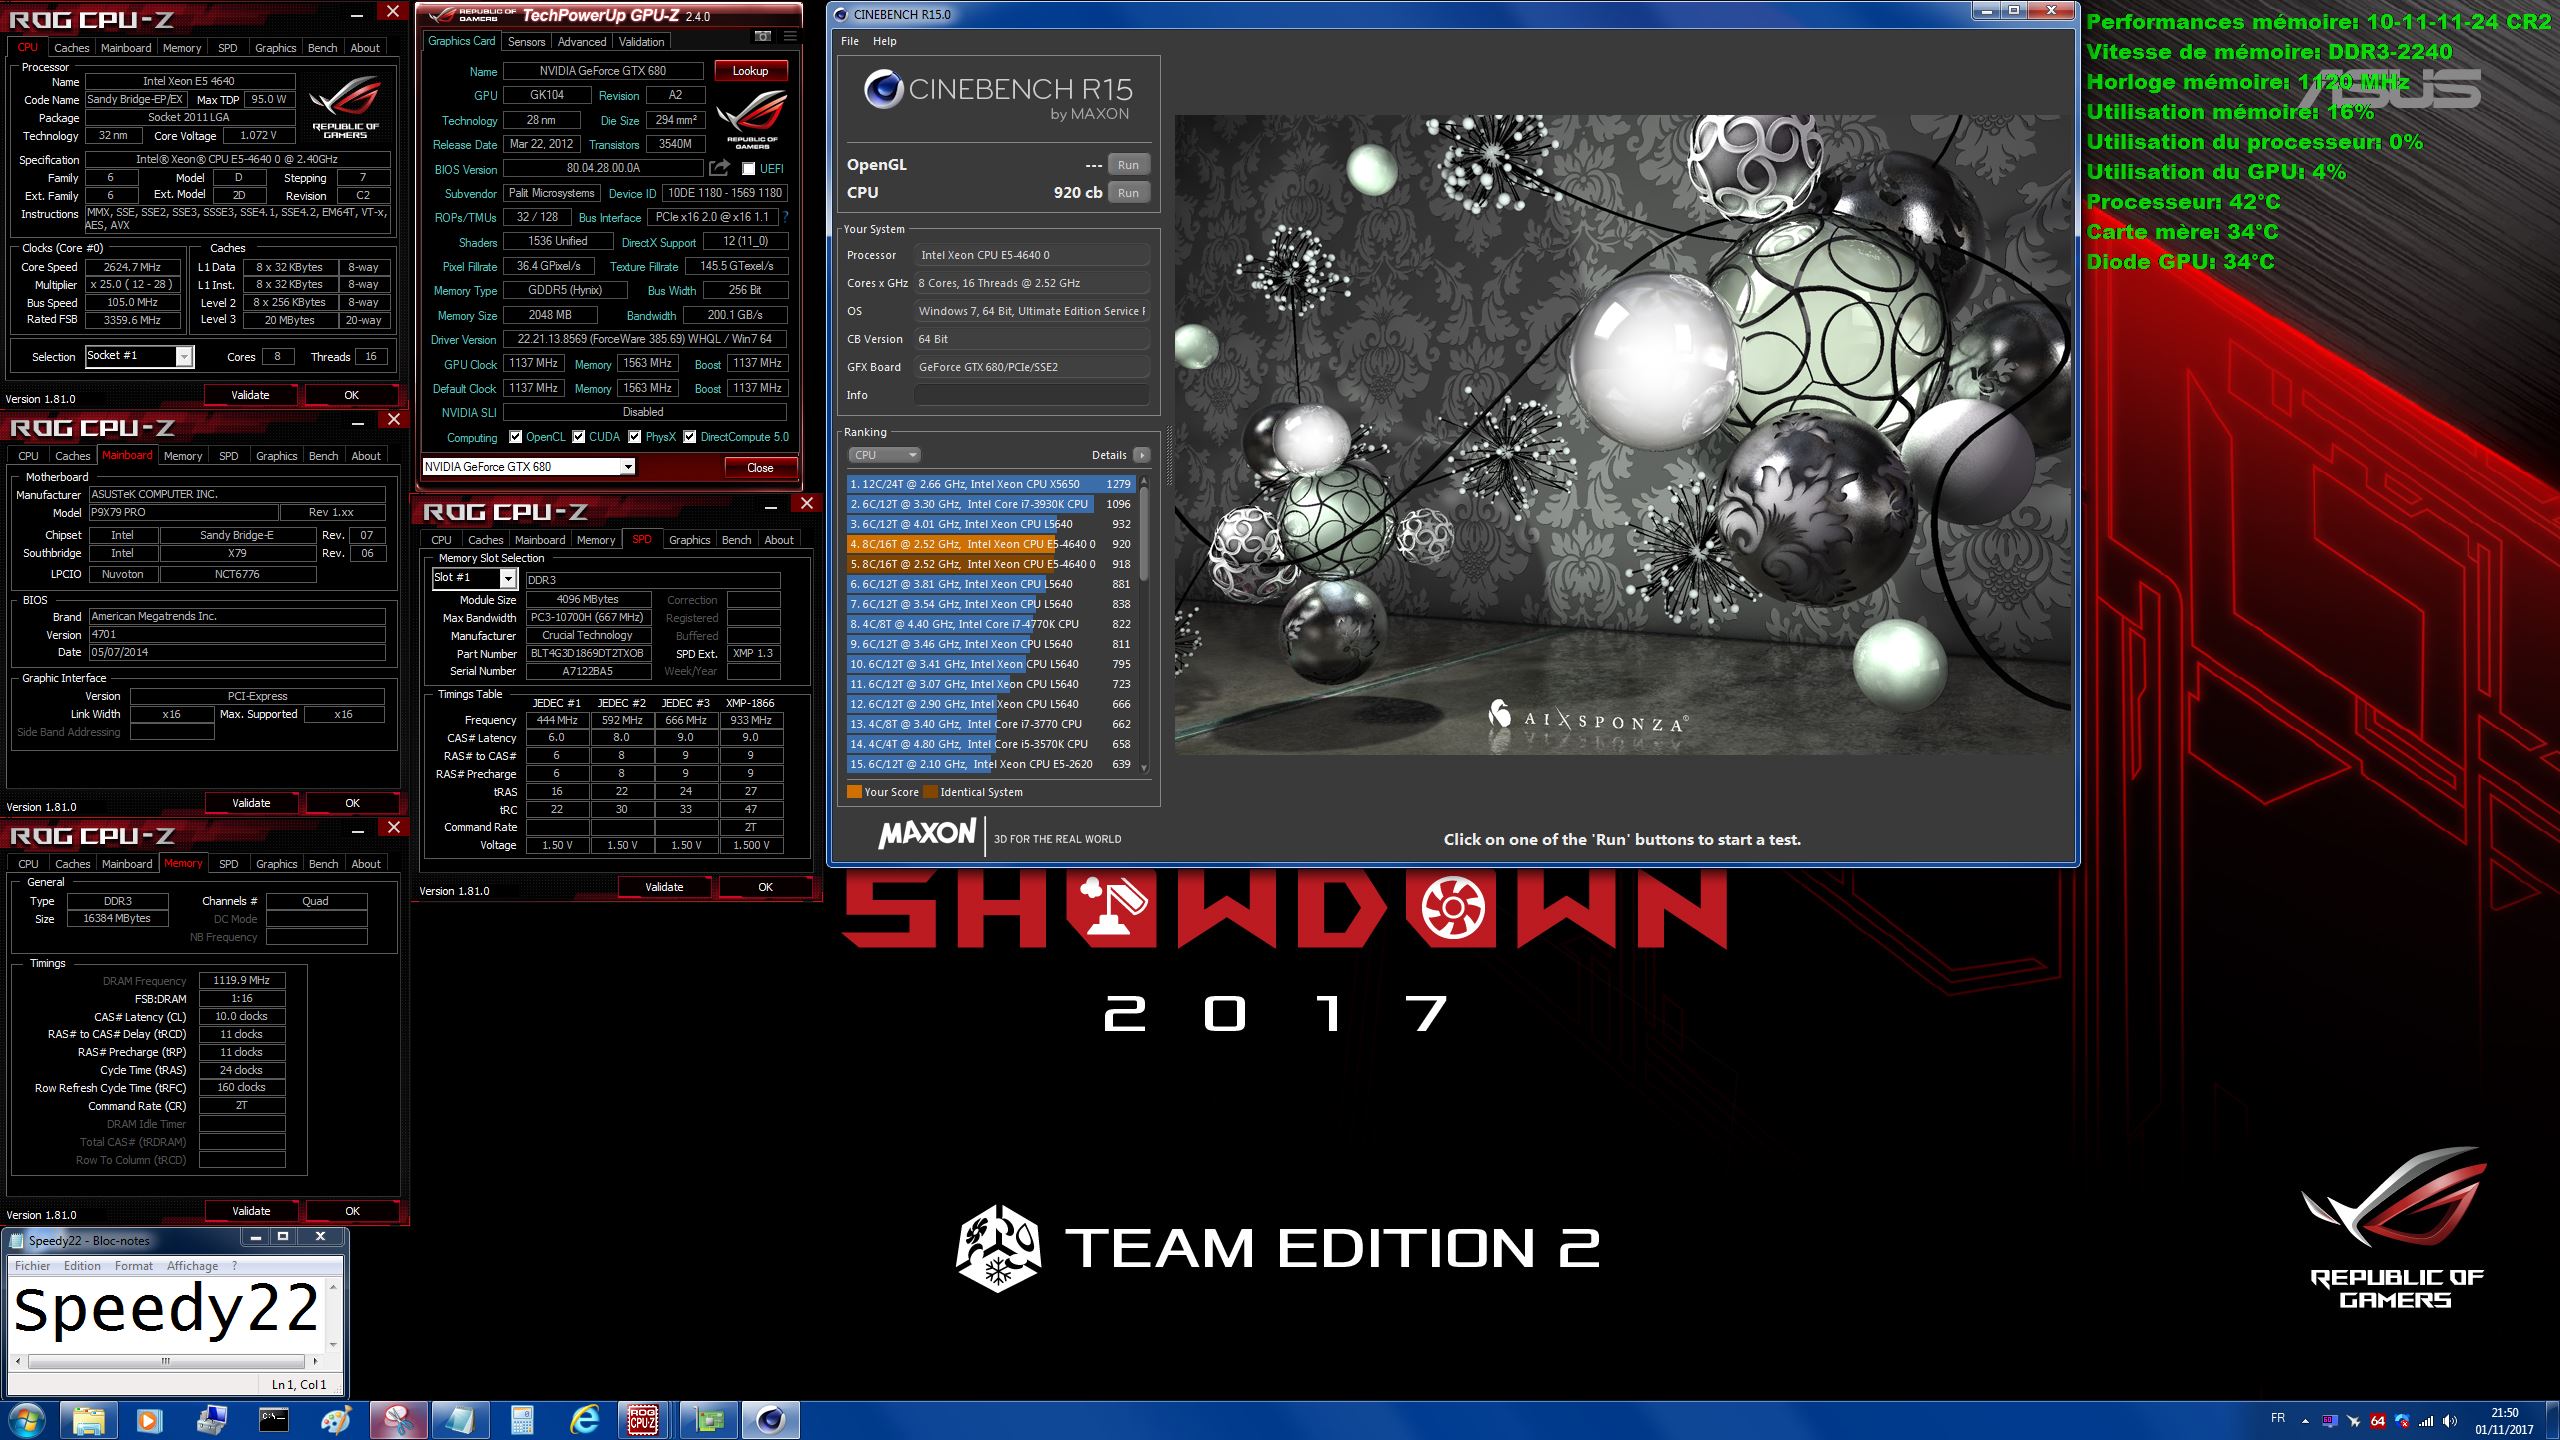Launch Windows Media Player from the taskbar
Screen dimensions: 2560x1440
(x=150, y=1420)
